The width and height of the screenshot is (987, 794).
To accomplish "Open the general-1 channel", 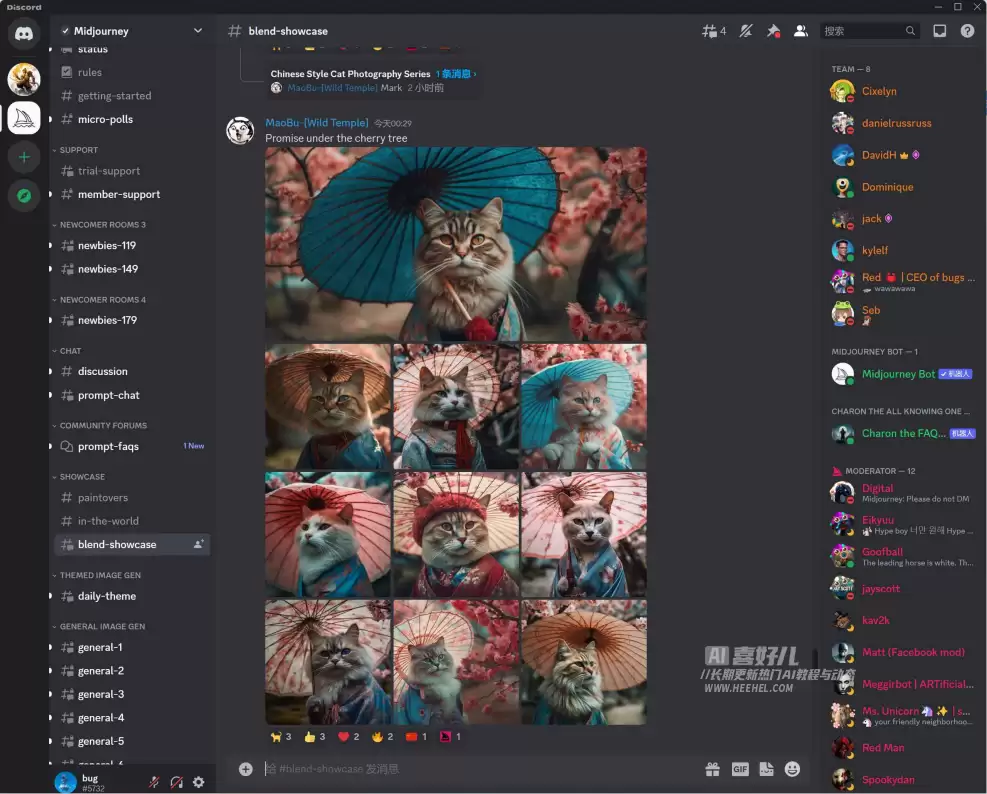I will pos(132,647).
